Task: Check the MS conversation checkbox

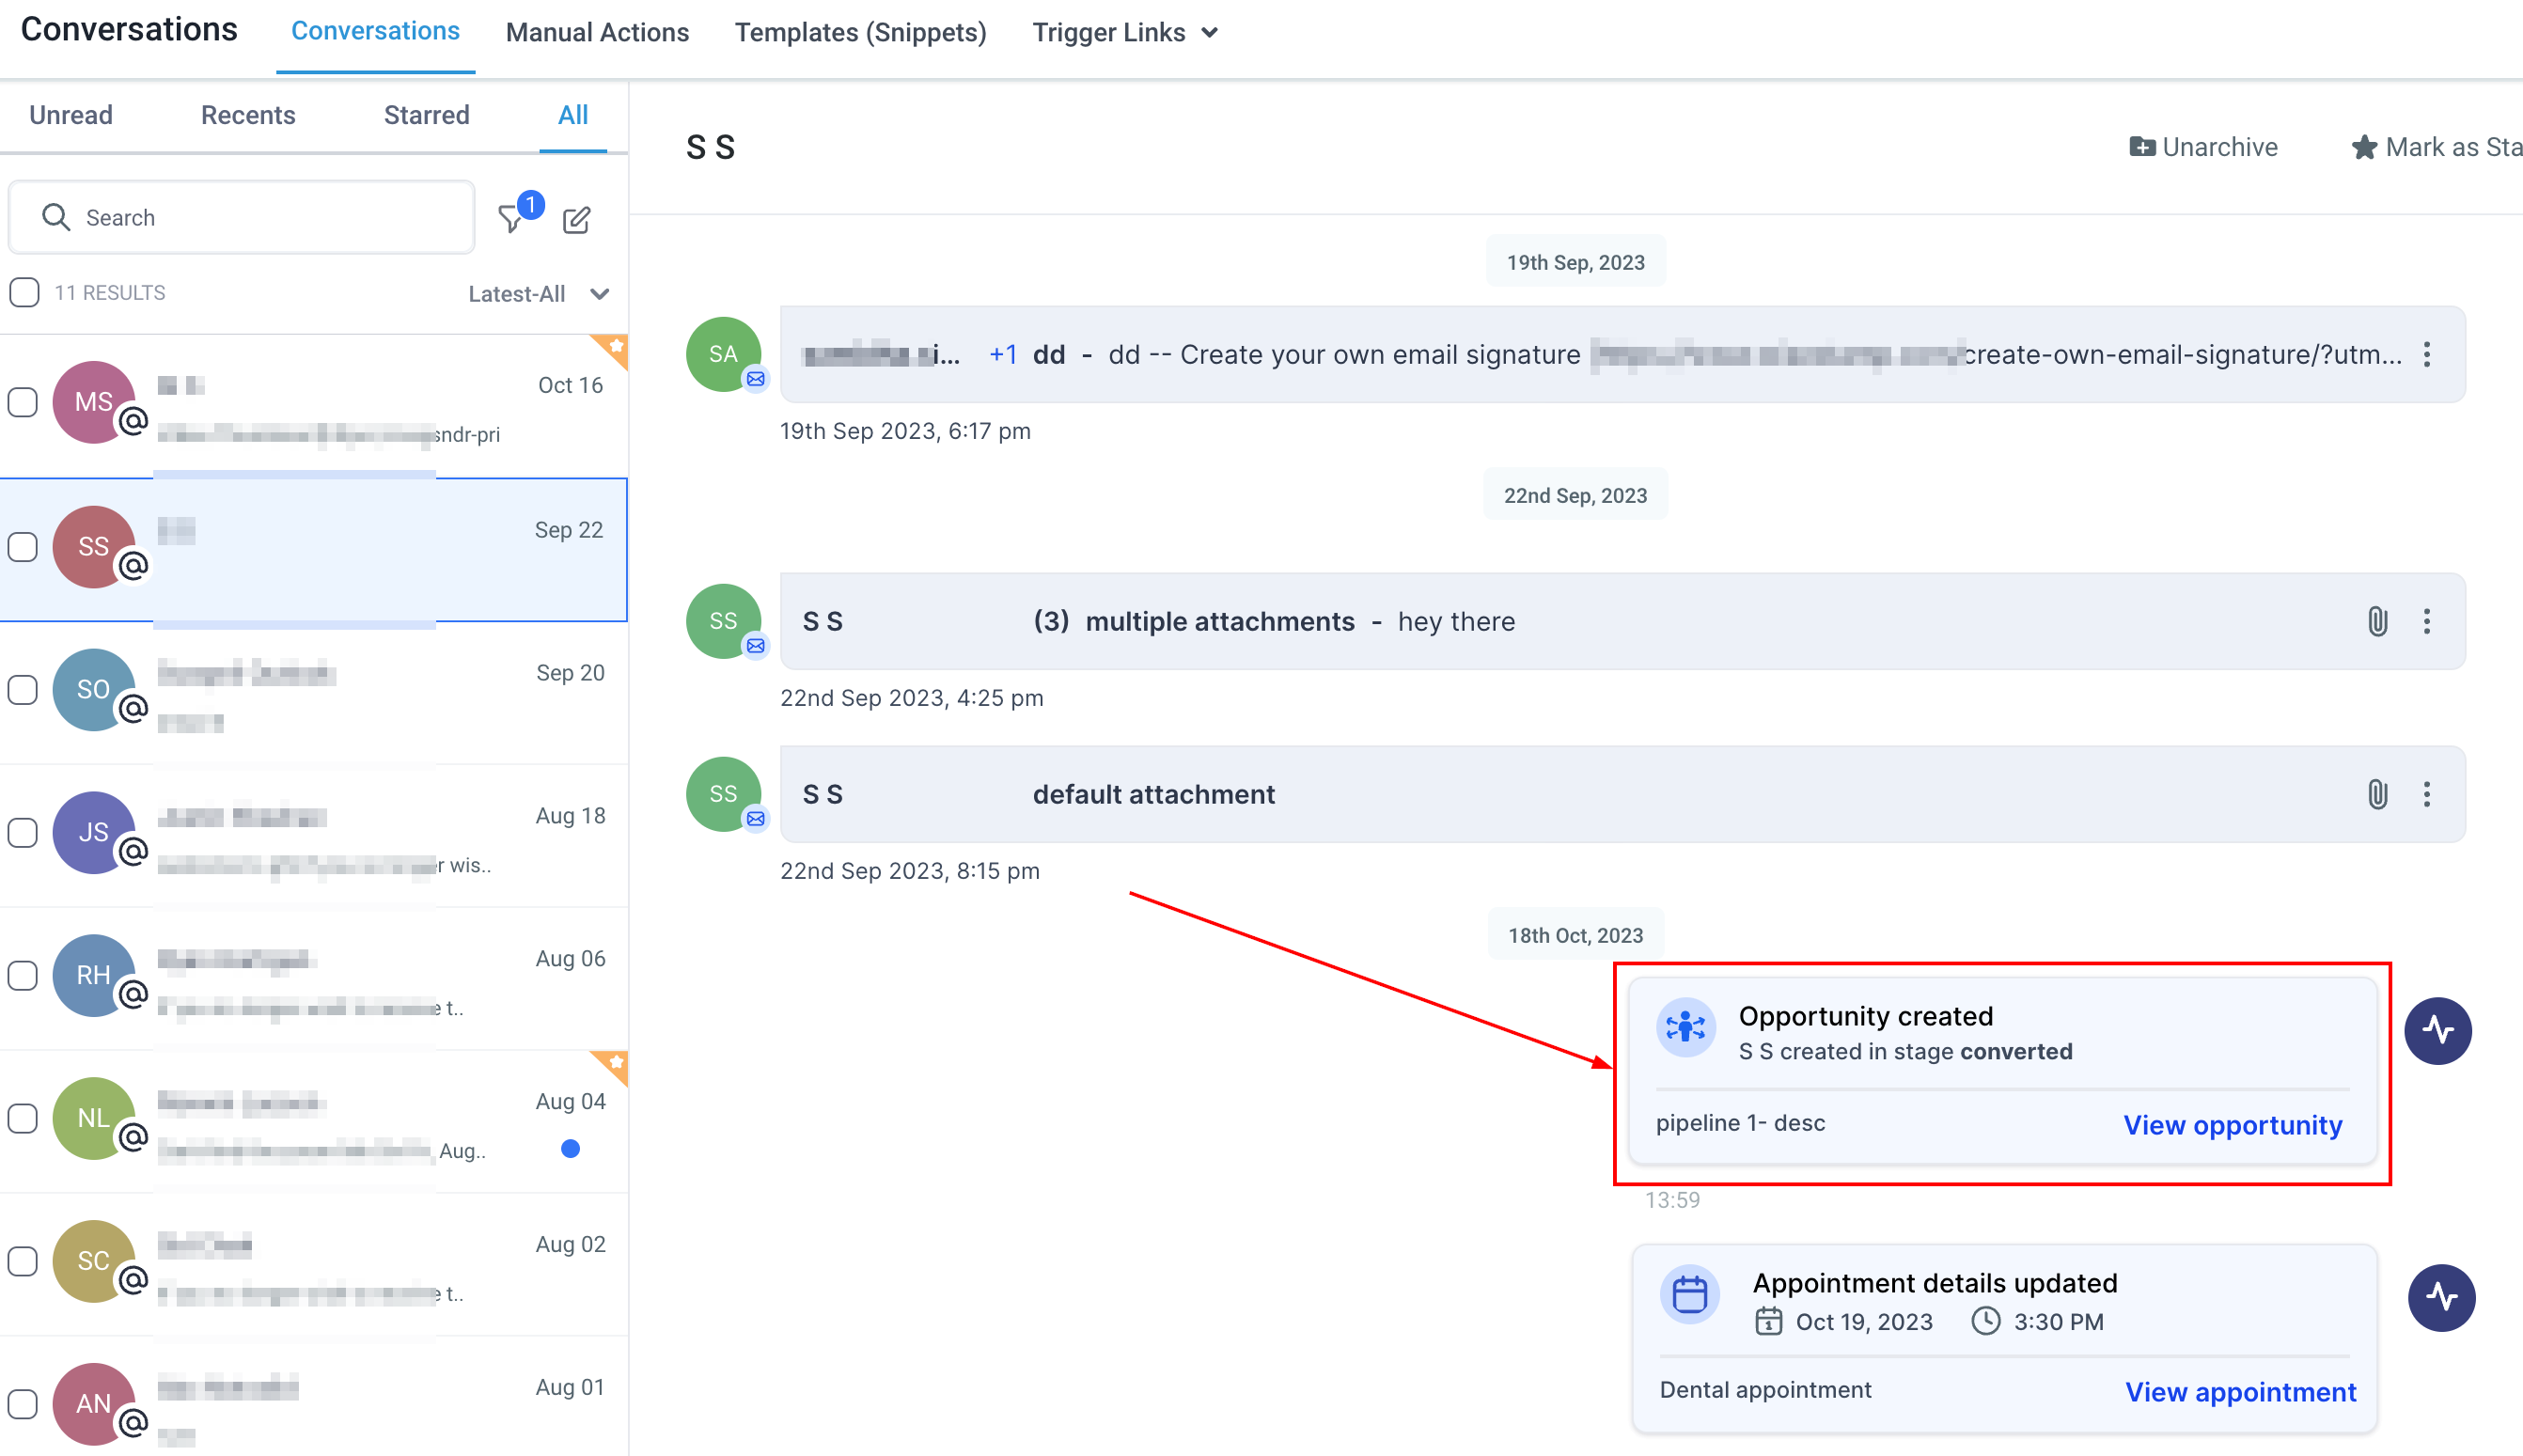Action: click(23, 402)
